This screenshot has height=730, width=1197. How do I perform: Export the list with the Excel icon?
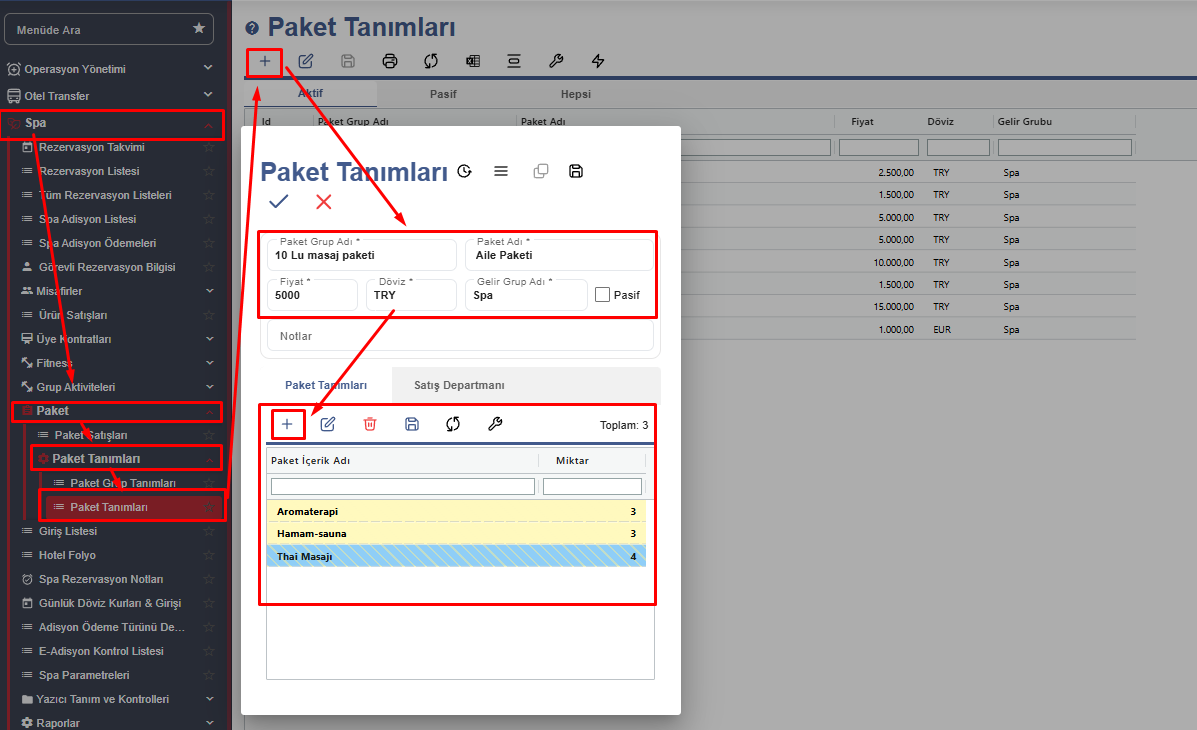(x=473, y=61)
